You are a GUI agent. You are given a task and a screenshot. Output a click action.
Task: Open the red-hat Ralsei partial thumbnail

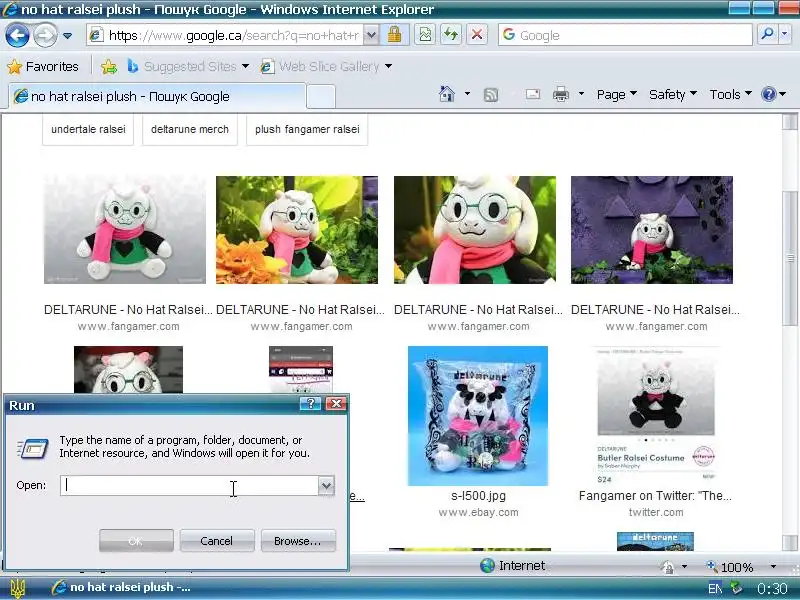[128, 370]
